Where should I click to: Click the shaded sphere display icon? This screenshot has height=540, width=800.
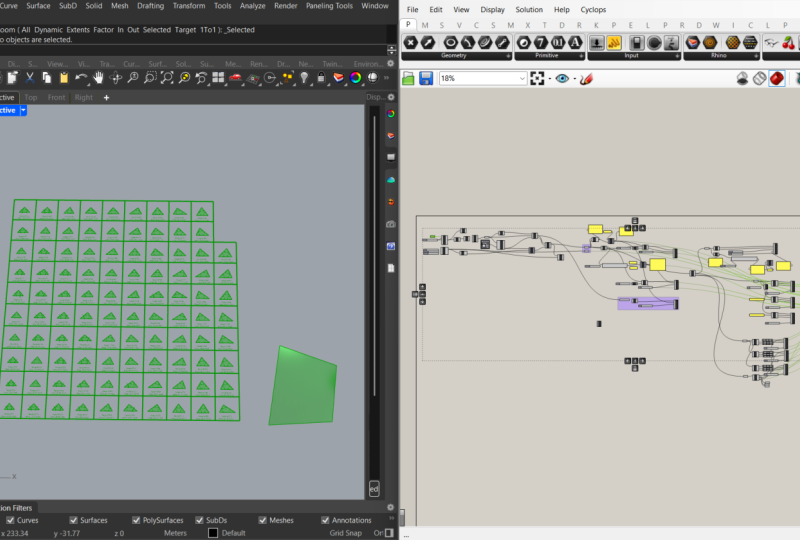pos(373,78)
